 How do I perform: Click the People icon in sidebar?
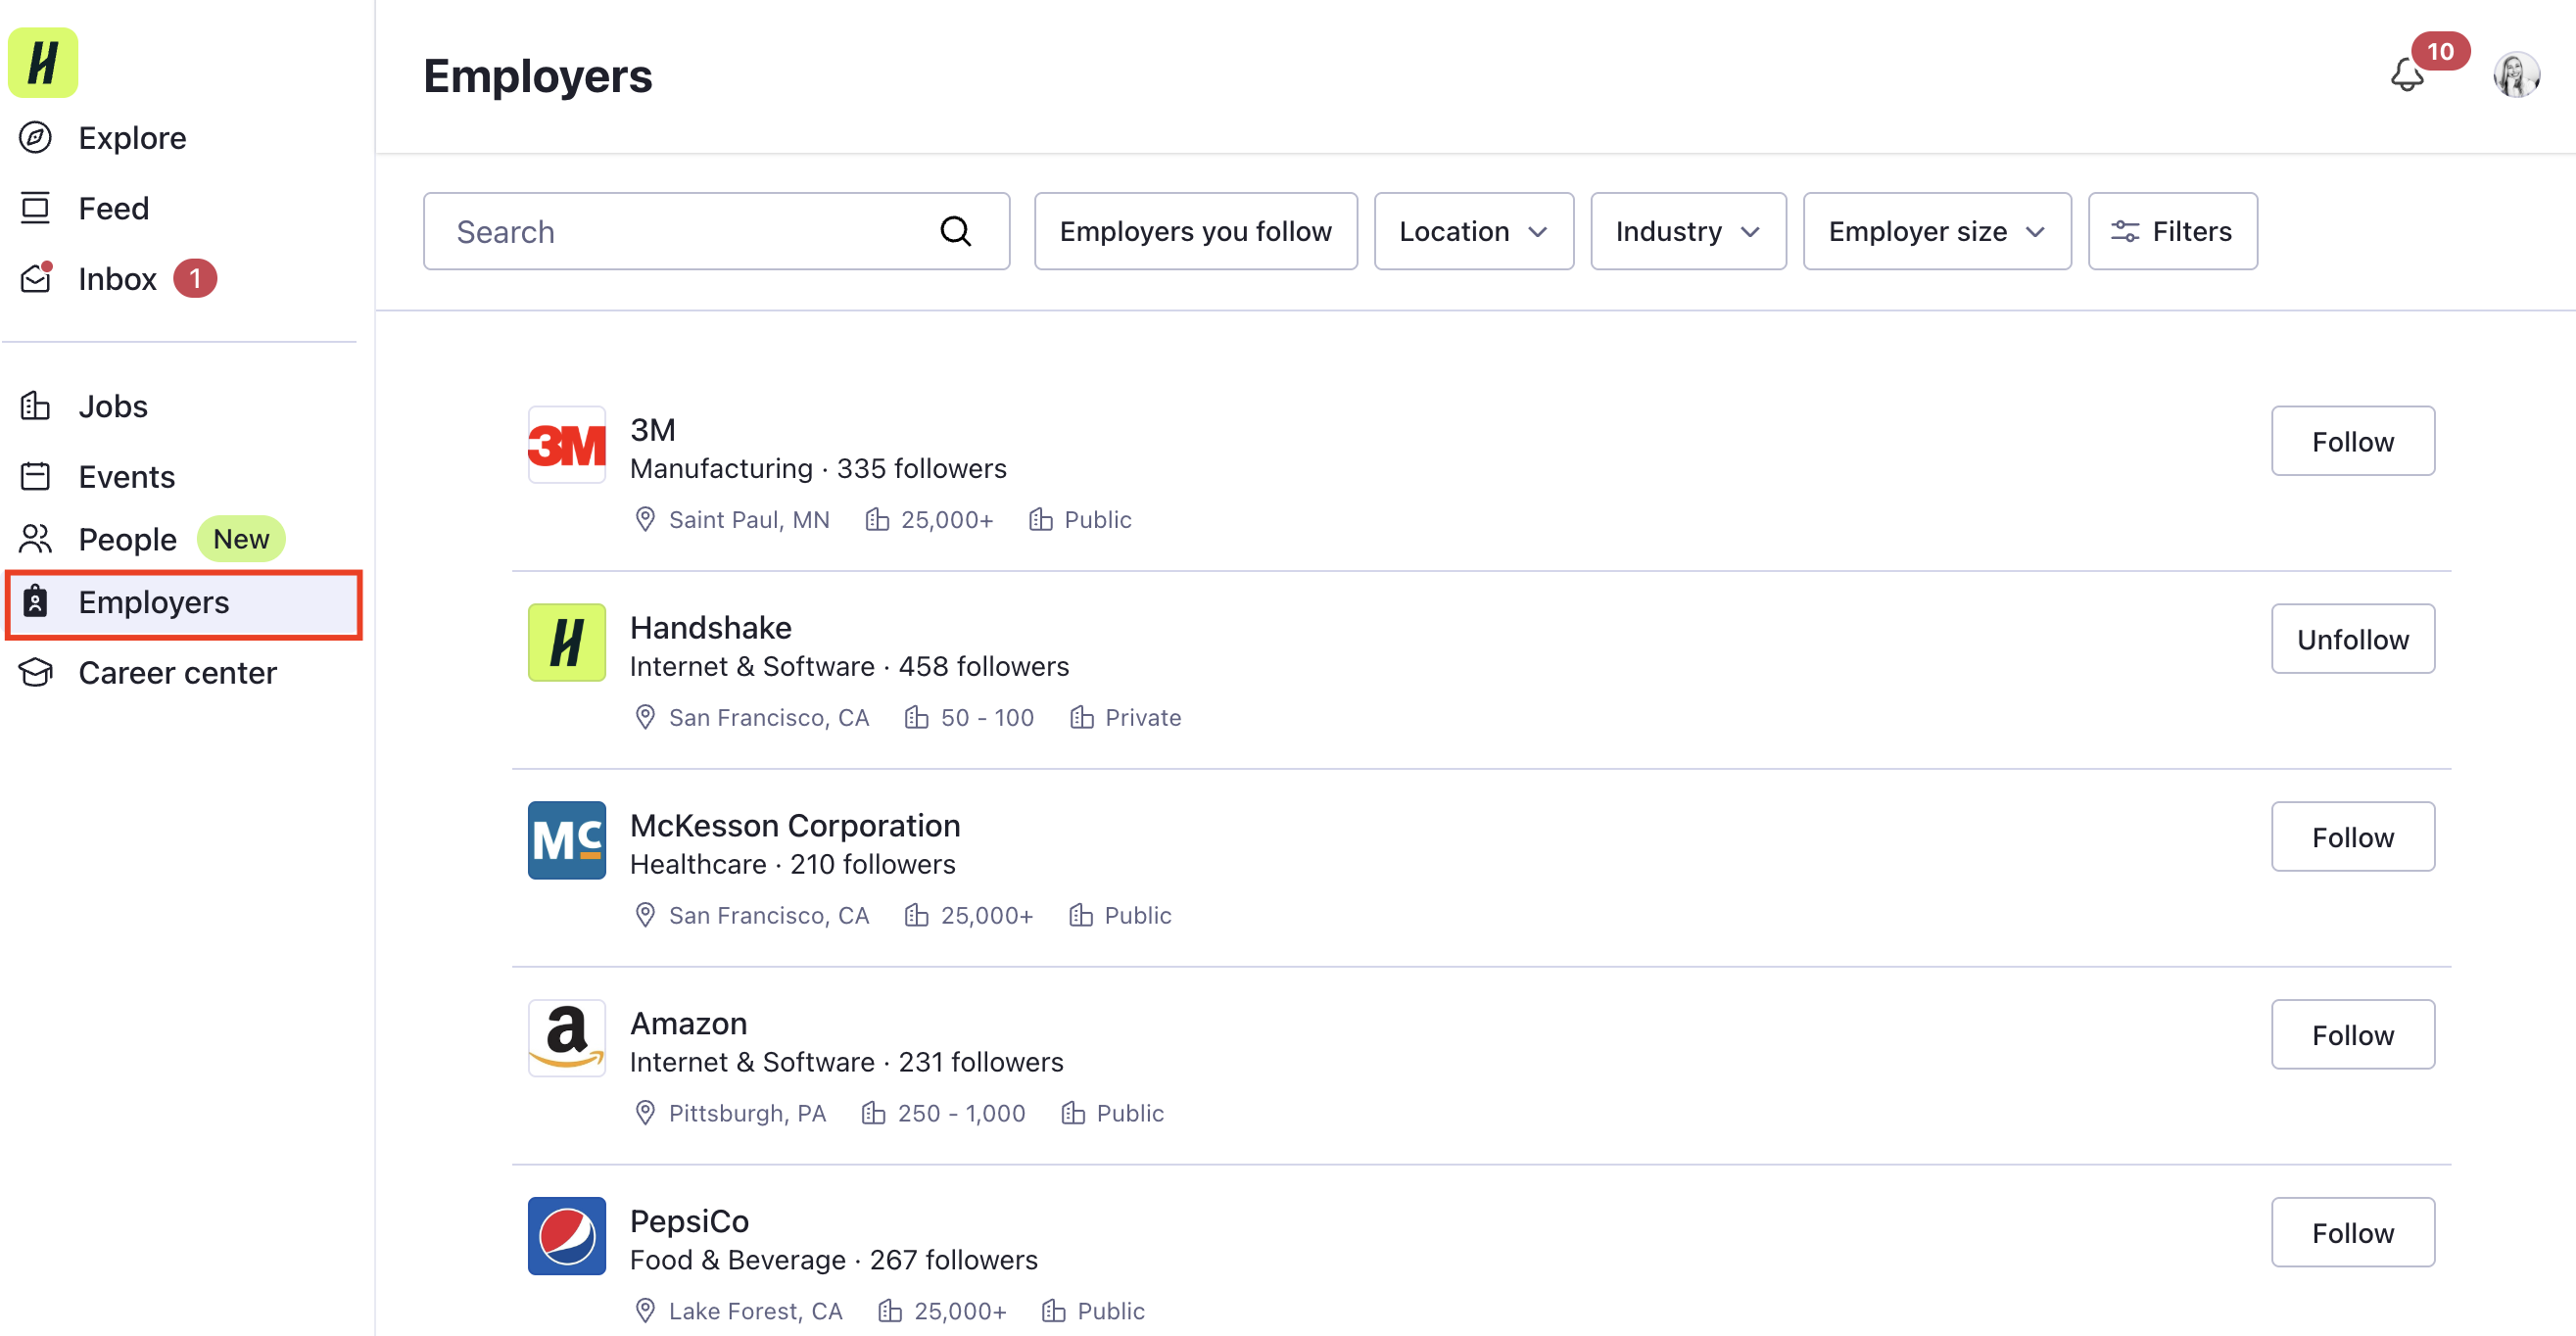tap(35, 539)
